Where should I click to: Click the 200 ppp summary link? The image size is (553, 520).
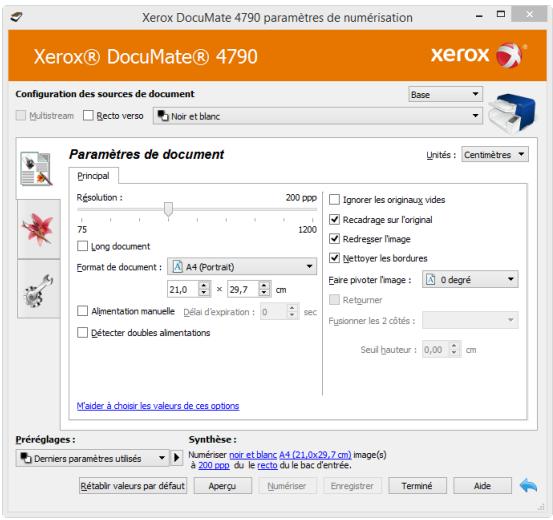(214, 466)
